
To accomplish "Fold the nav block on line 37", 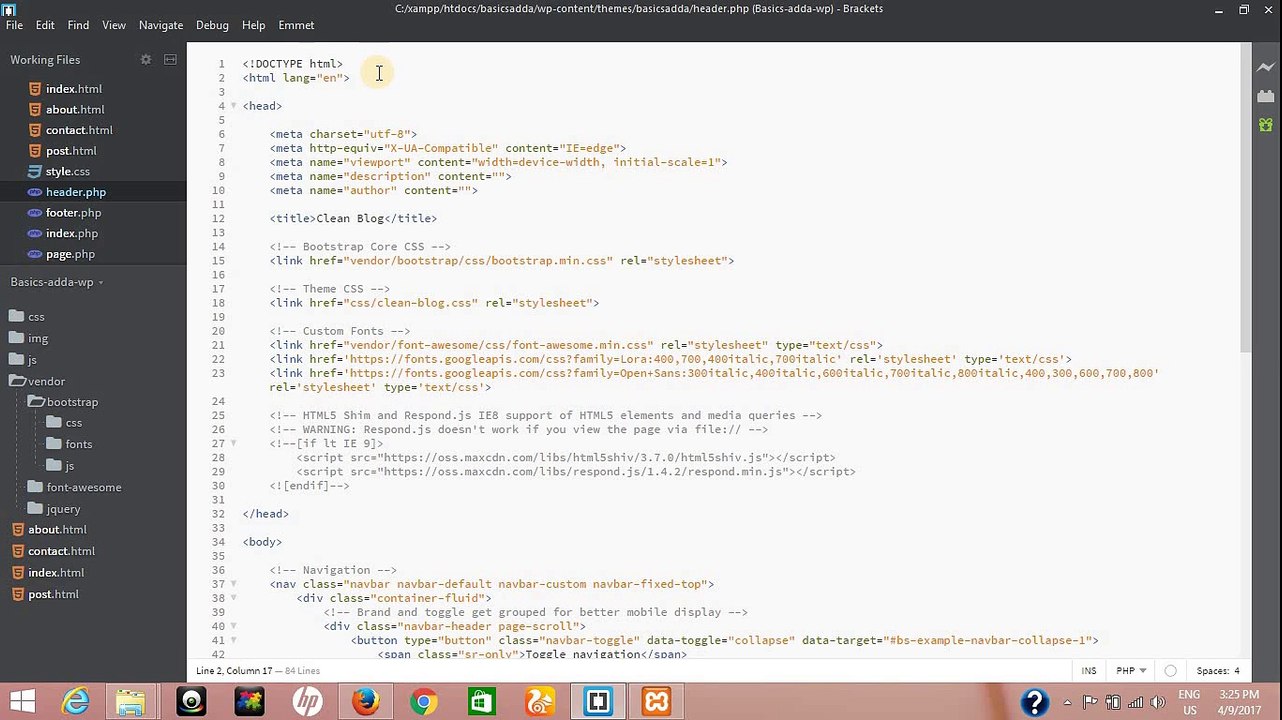I will tap(234, 584).
